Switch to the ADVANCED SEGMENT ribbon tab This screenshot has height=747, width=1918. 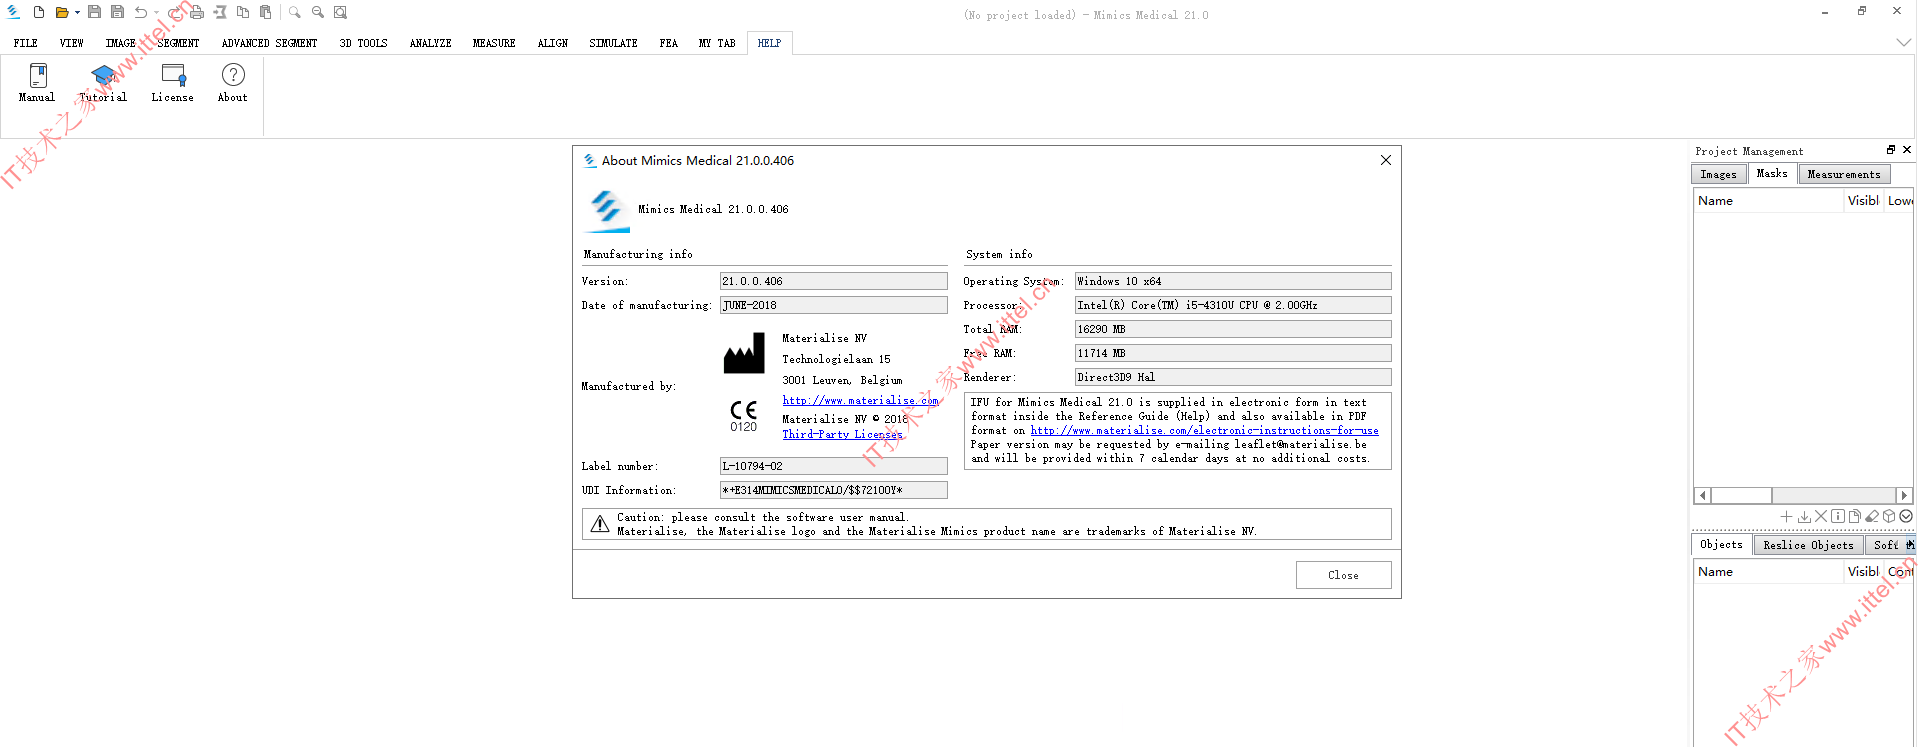point(270,43)
